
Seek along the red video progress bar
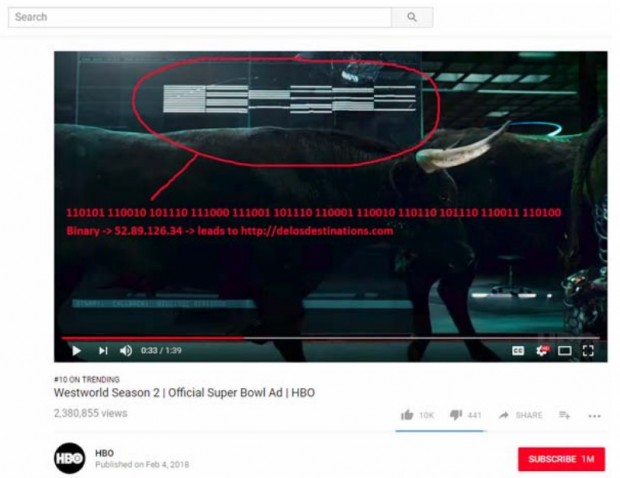pyautogui.click(x=331, y=338)
